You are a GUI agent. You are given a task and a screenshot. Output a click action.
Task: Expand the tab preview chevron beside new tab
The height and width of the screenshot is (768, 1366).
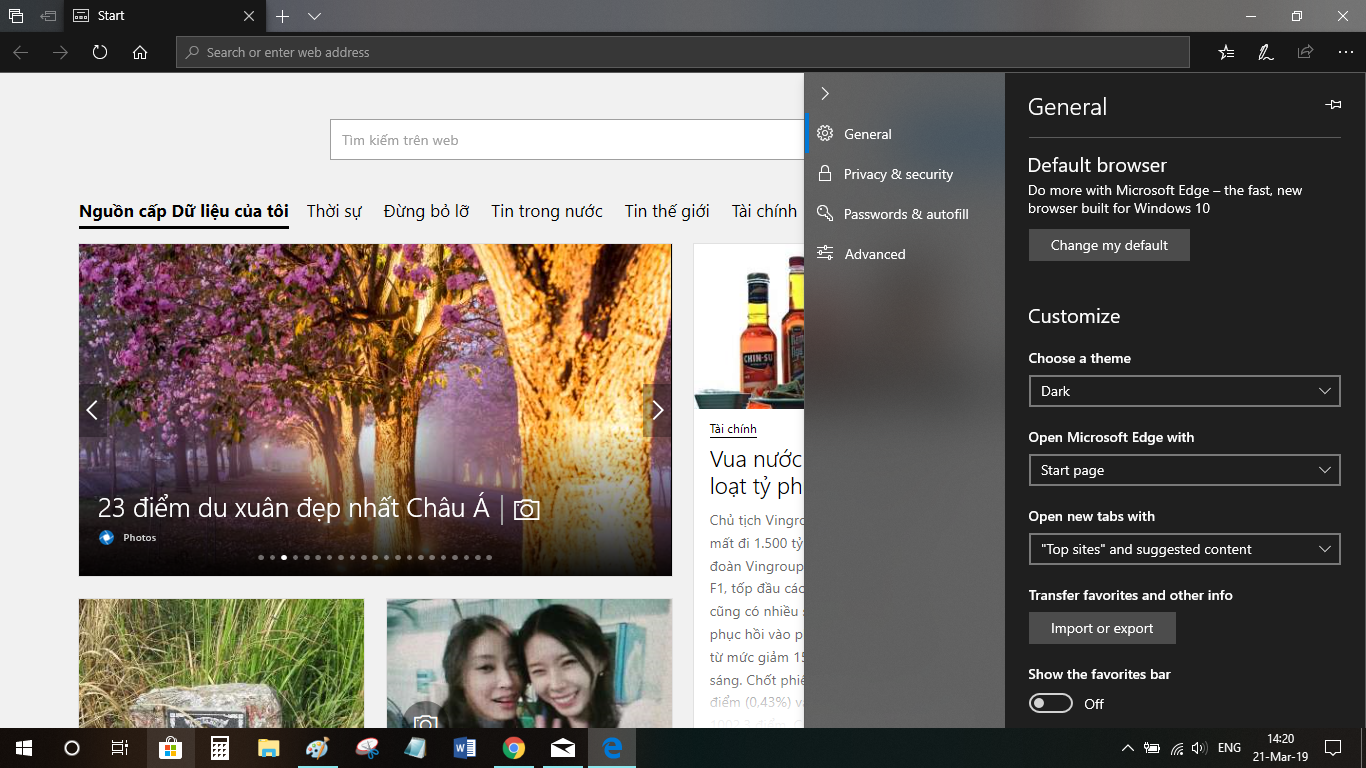click(x=314, y=16)
